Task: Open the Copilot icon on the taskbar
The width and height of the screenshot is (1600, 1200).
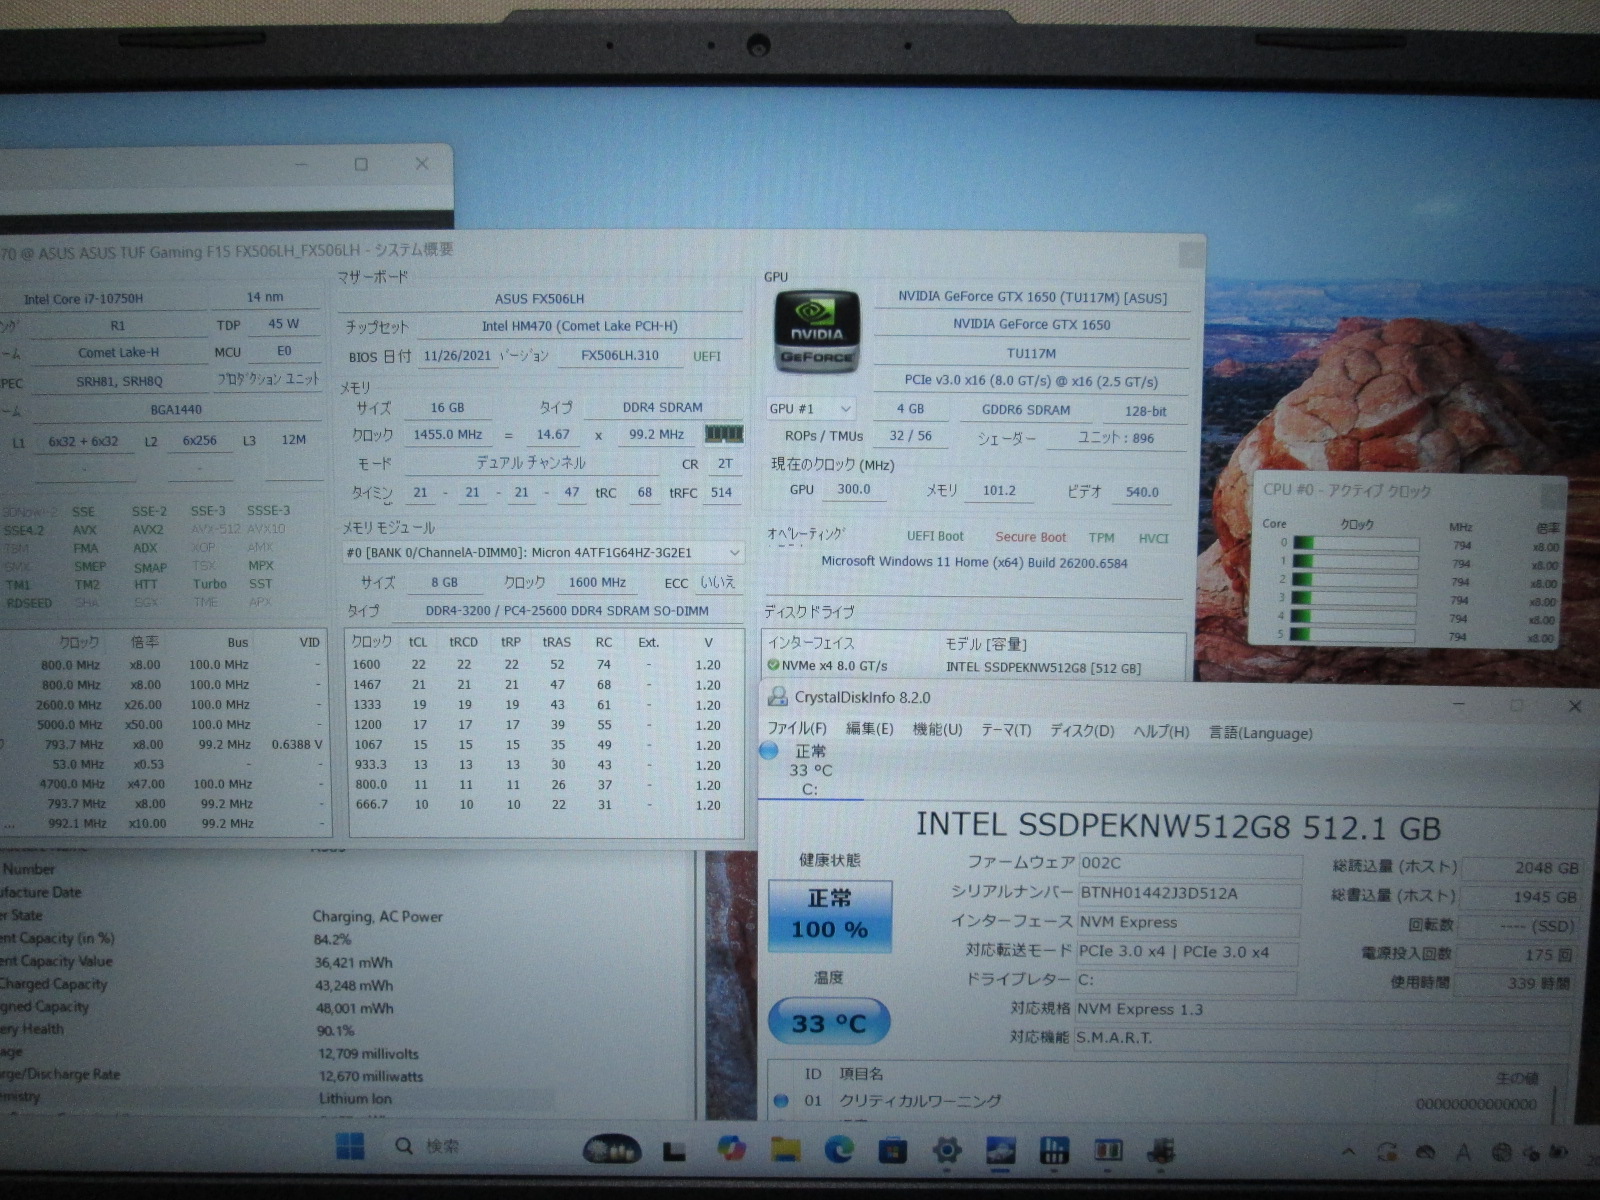Action: coord(732,1150)
